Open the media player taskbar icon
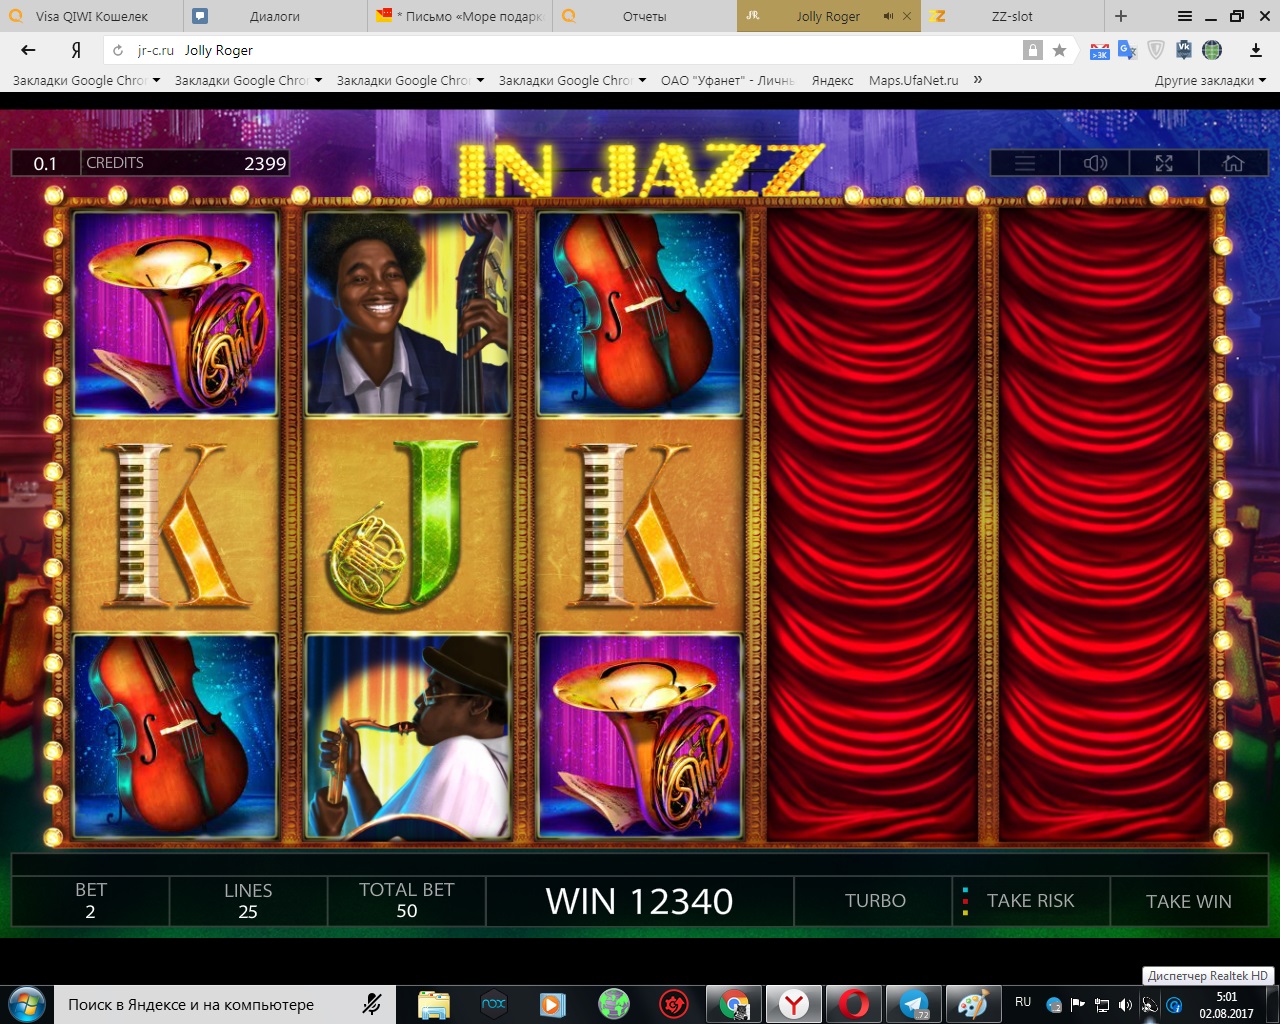Viewport: 1280px width, 1024px height. click(554, 1004)
